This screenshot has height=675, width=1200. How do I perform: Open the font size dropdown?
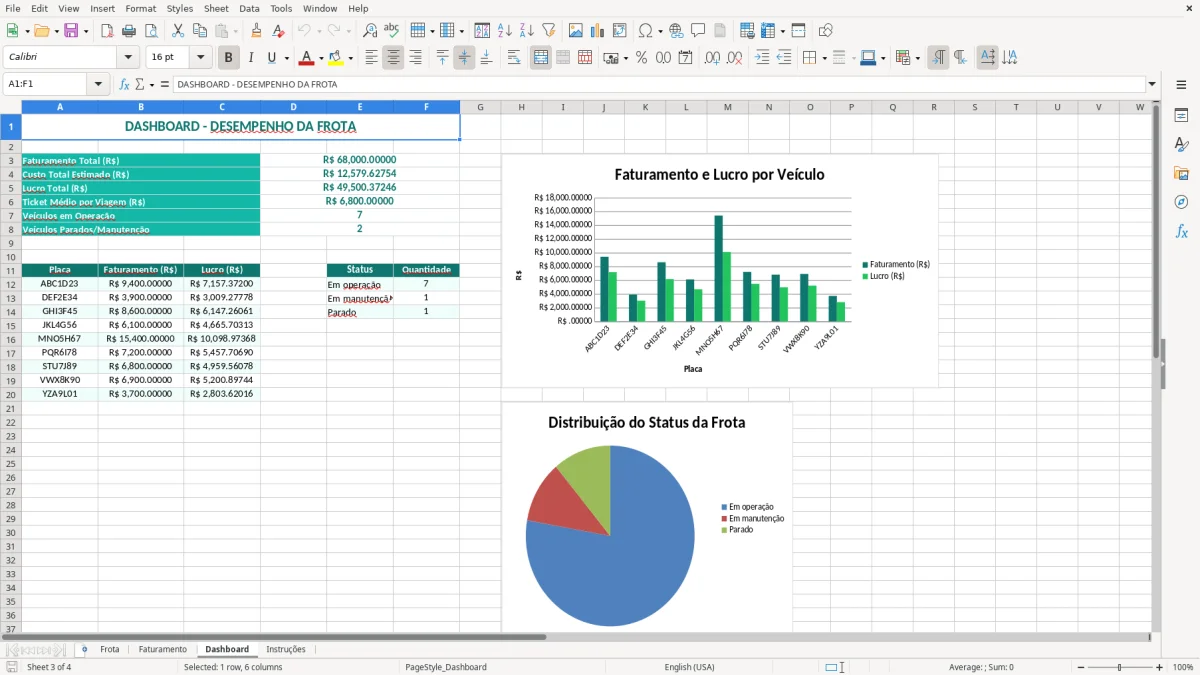tap(200, 58)
